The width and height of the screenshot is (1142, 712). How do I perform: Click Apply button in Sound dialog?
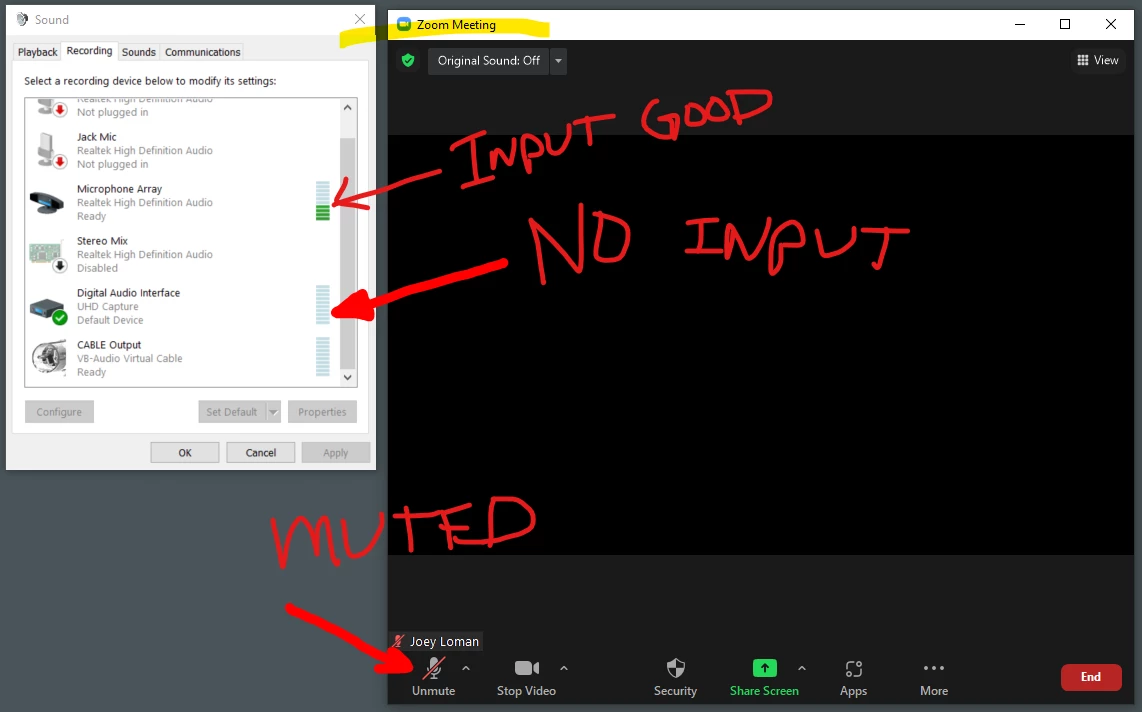coord(336,453)
